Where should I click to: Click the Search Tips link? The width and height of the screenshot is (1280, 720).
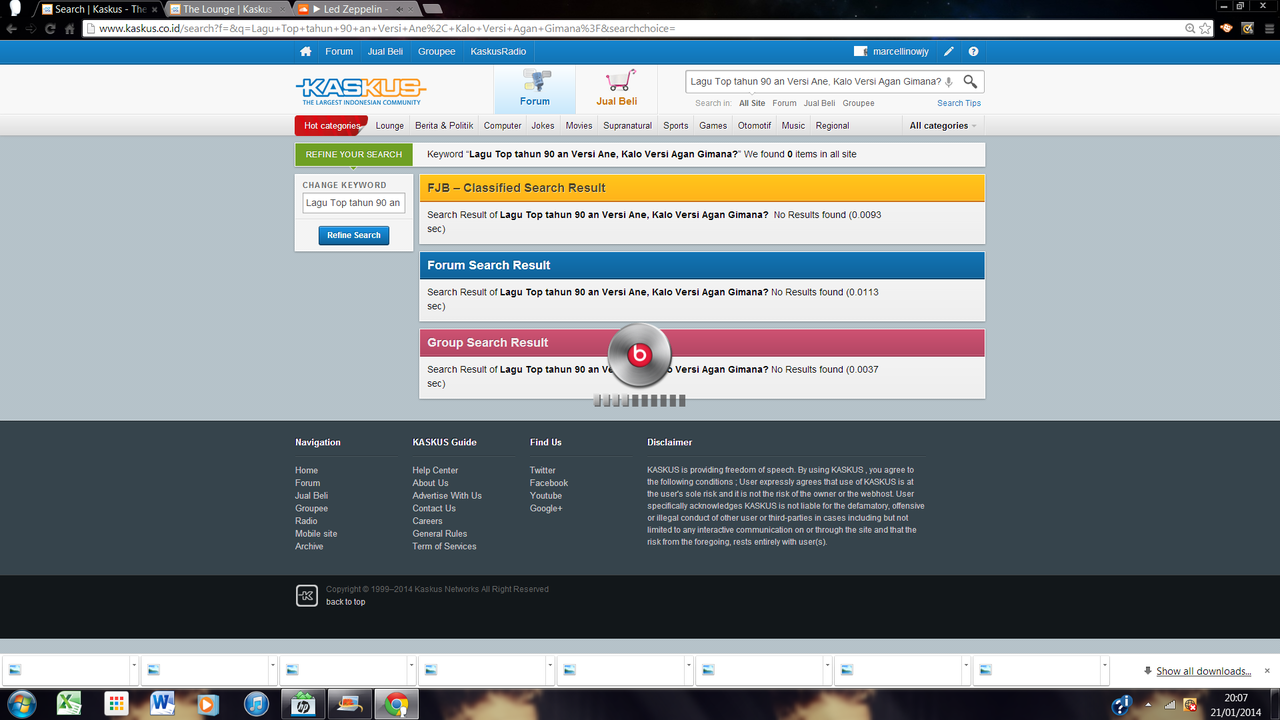point(959,103)
